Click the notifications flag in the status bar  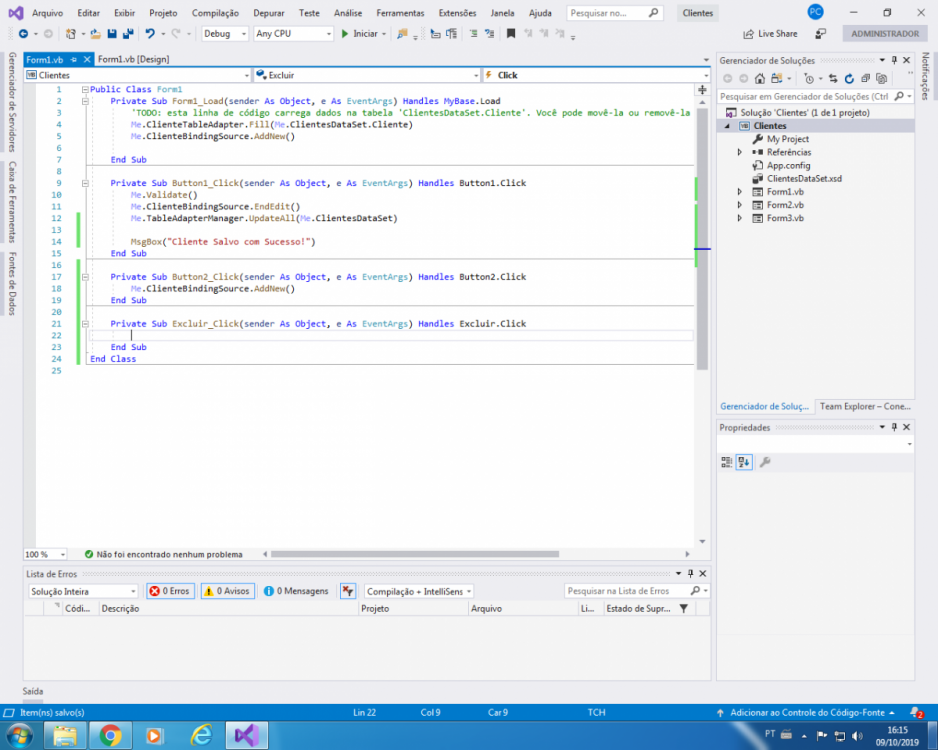coord(916,712)
